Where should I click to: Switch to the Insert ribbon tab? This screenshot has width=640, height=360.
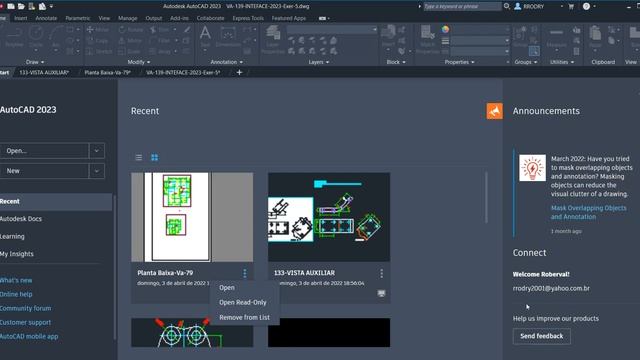[20, 18]
